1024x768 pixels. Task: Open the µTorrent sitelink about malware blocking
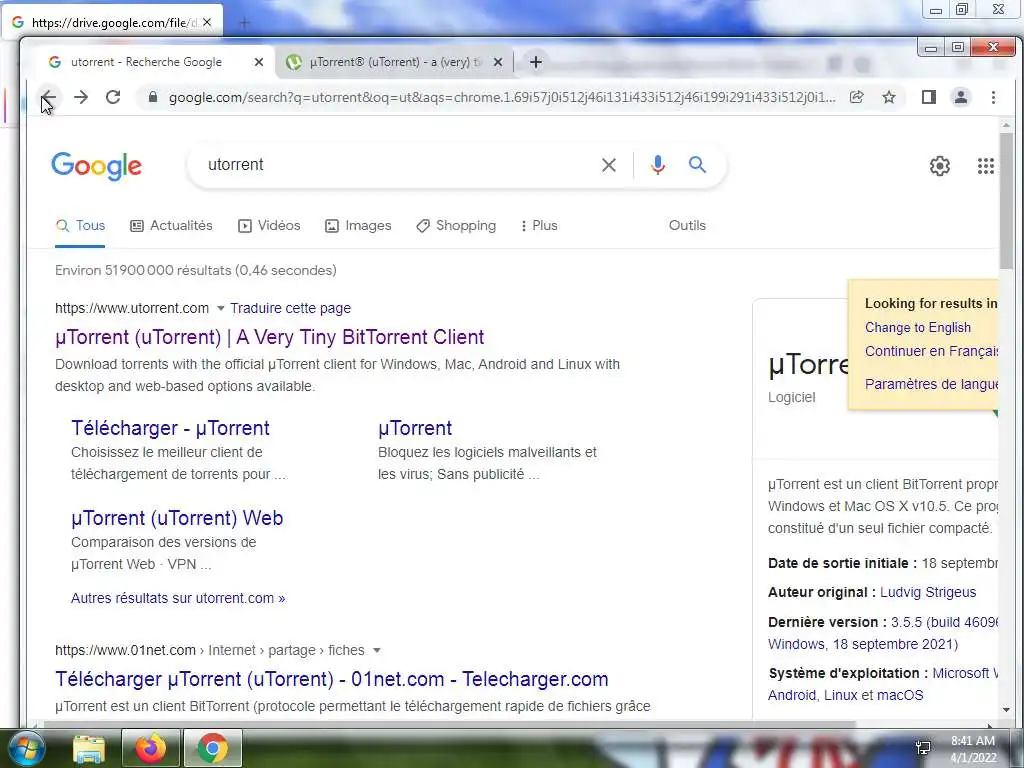click(x=415, y=428)
